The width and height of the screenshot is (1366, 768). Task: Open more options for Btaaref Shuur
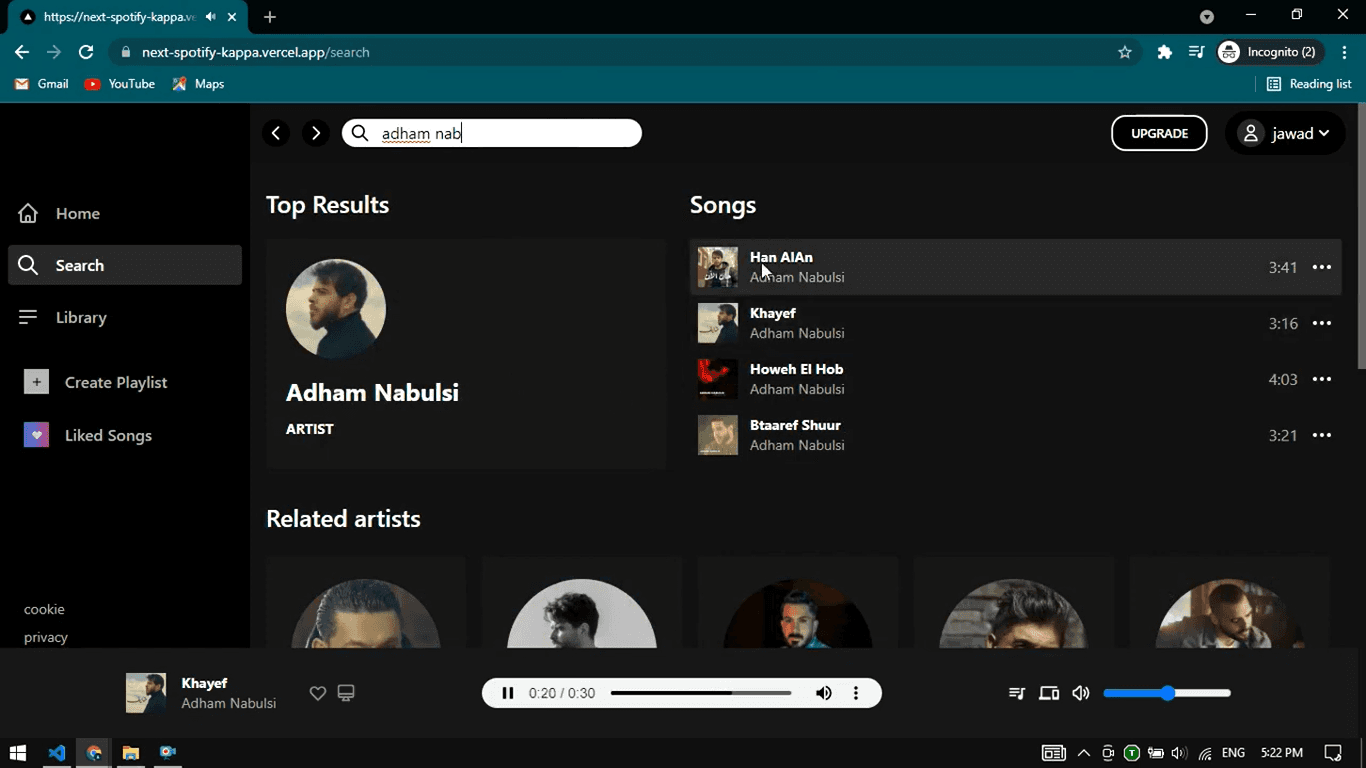pos(1322,435)
